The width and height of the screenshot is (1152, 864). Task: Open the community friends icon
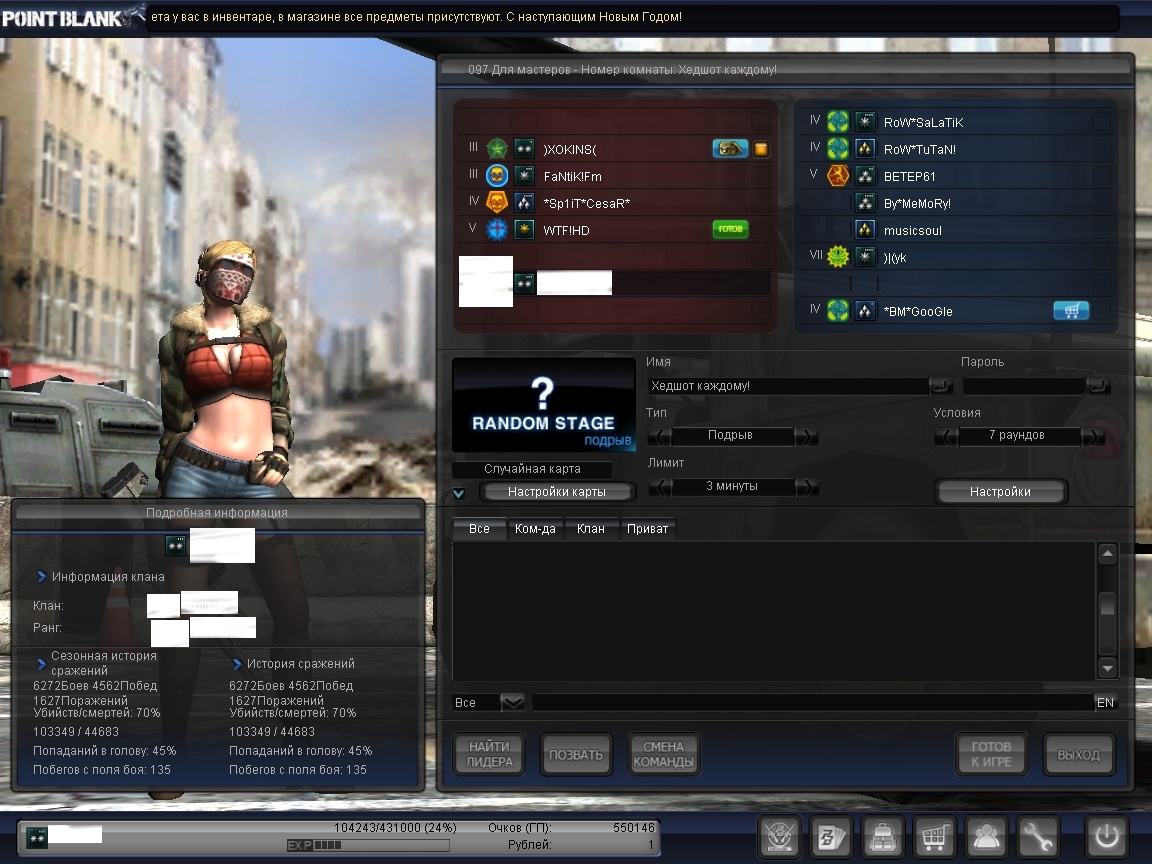(986, 836)
